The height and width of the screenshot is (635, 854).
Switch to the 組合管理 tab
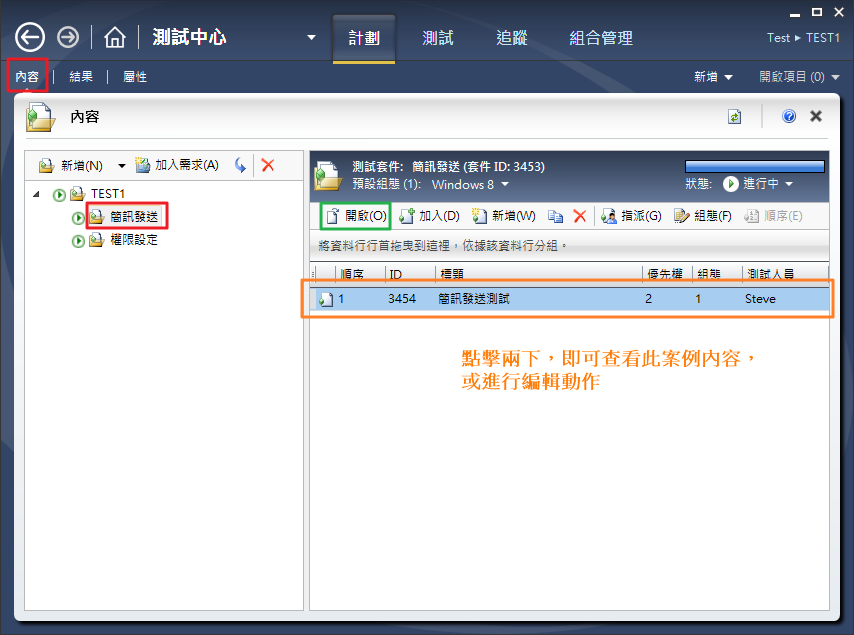[x=601, y=38]
